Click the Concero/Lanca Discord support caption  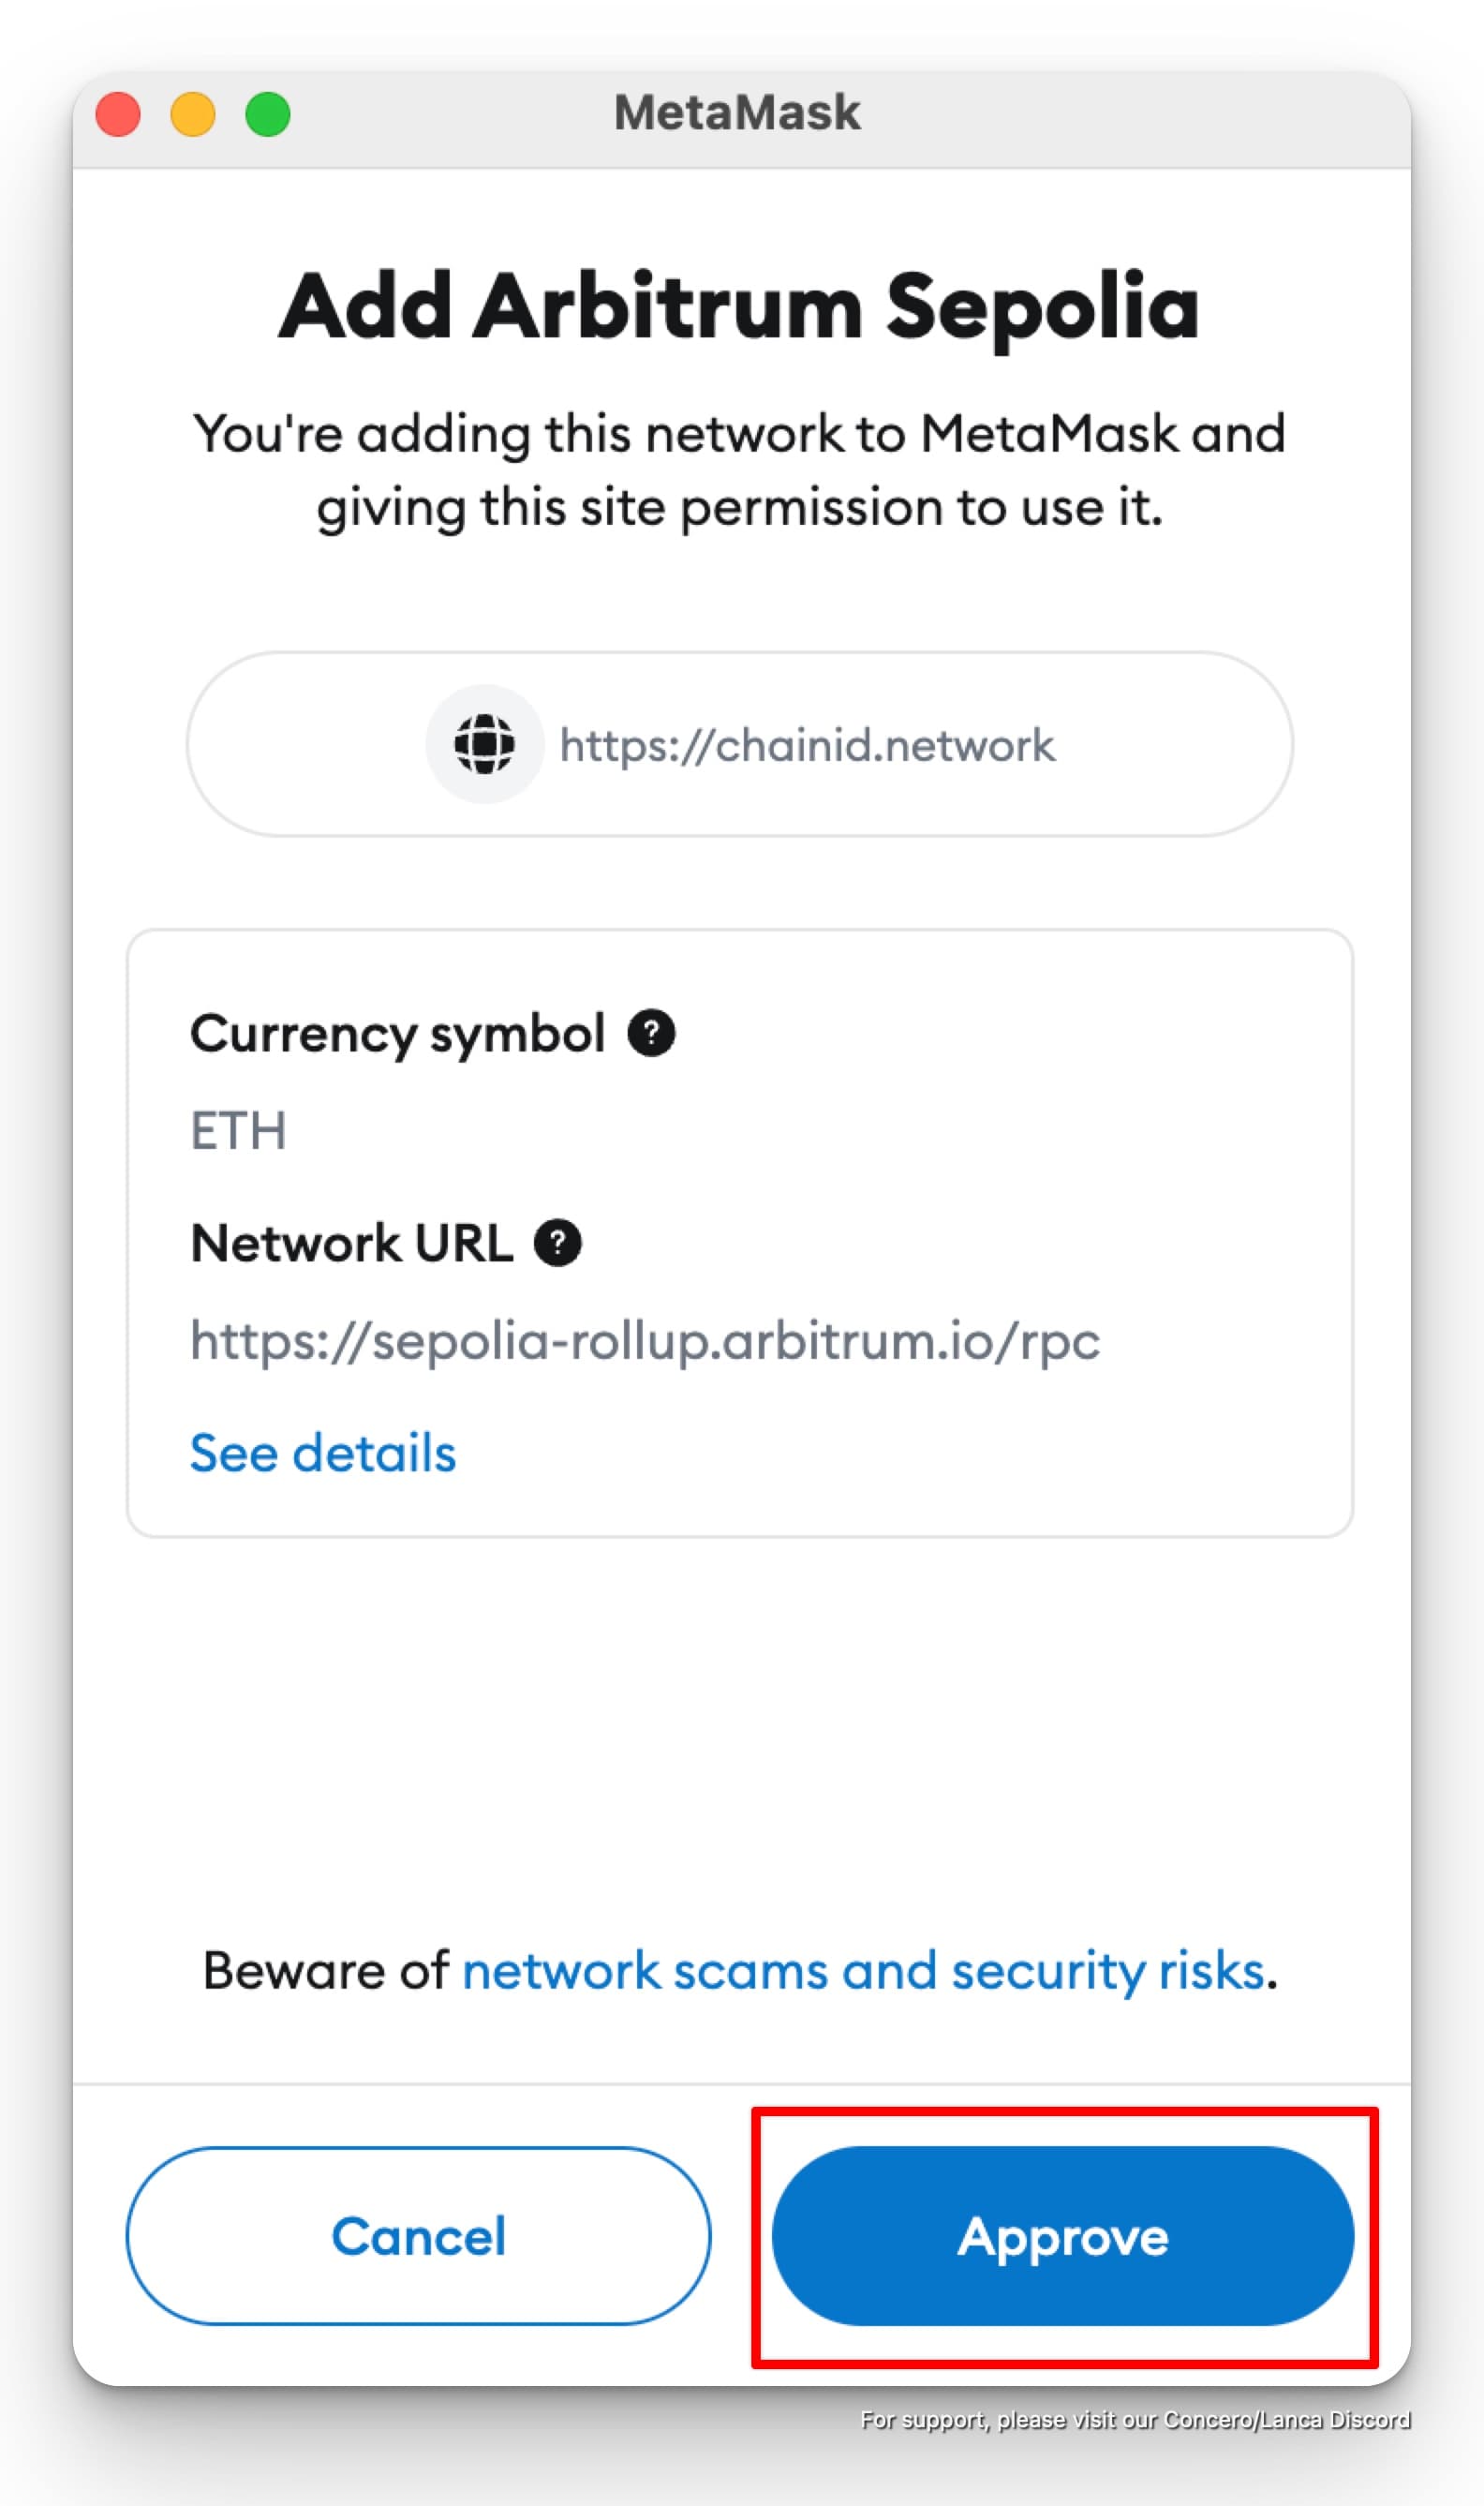[1135, 2420]
